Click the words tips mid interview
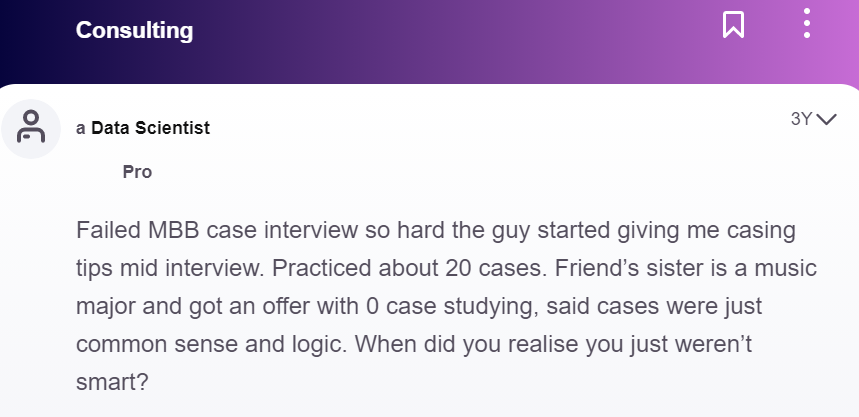This screenshot has height=417, width=859. point(171,269)
